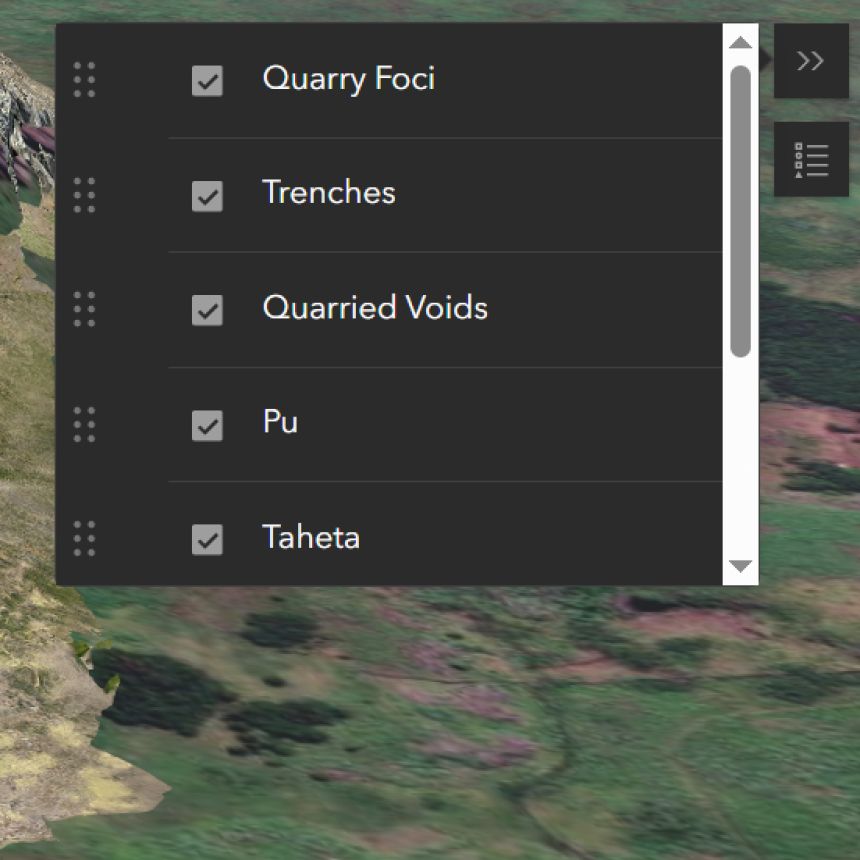
Task: Grab the drag handle beside Quarry Foci
Action: (x=85, y=80)
